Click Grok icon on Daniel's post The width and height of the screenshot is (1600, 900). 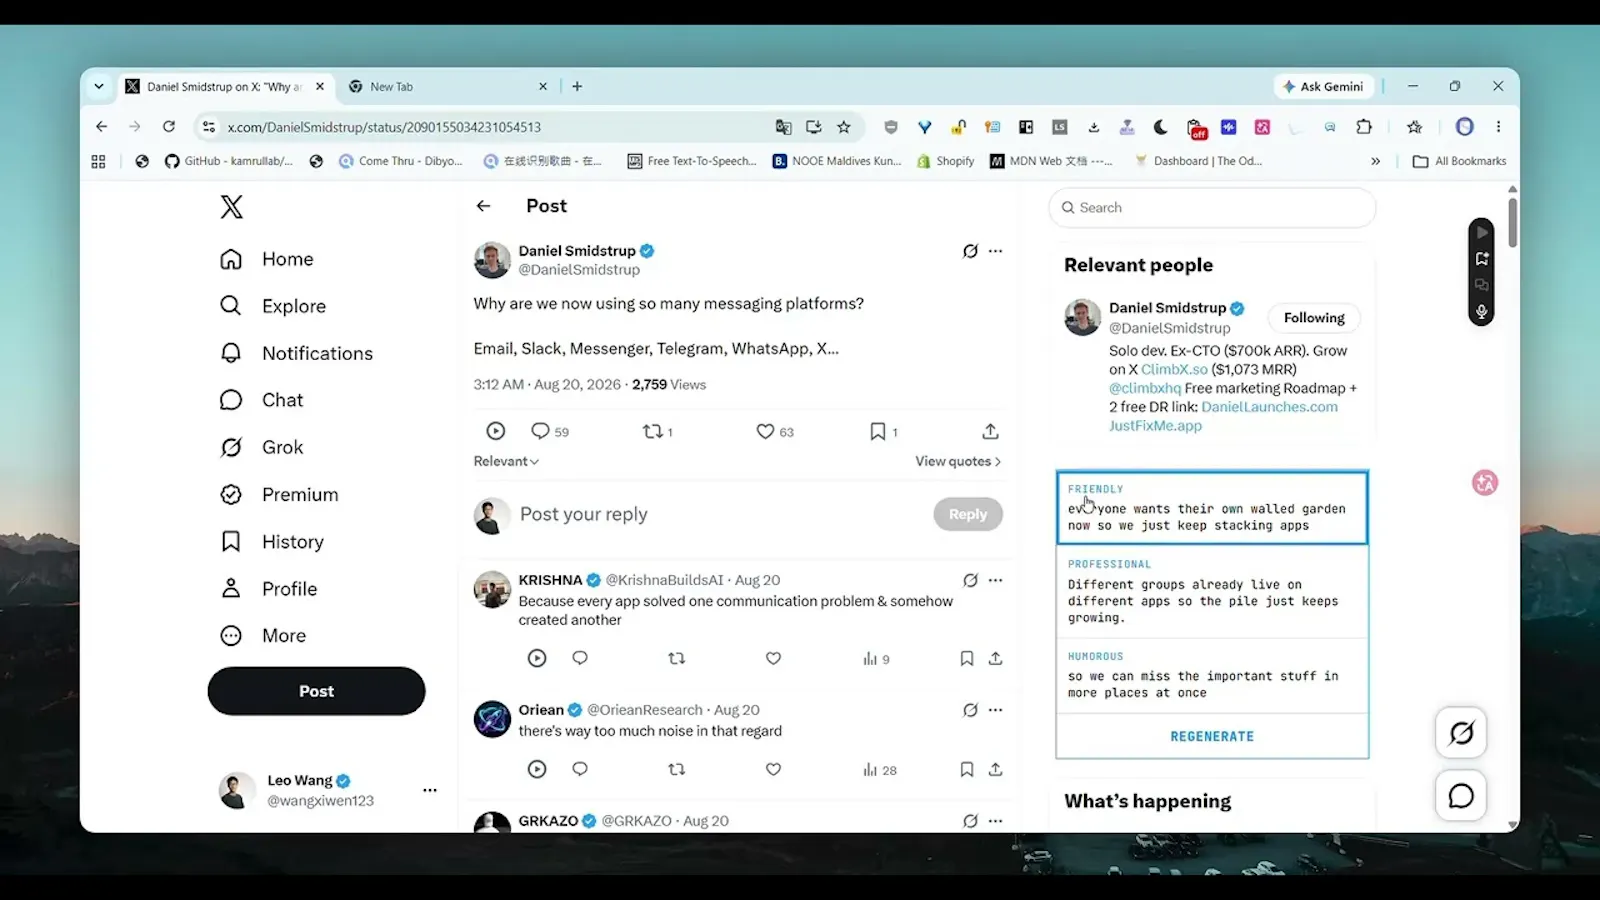[x=970, y=251]
